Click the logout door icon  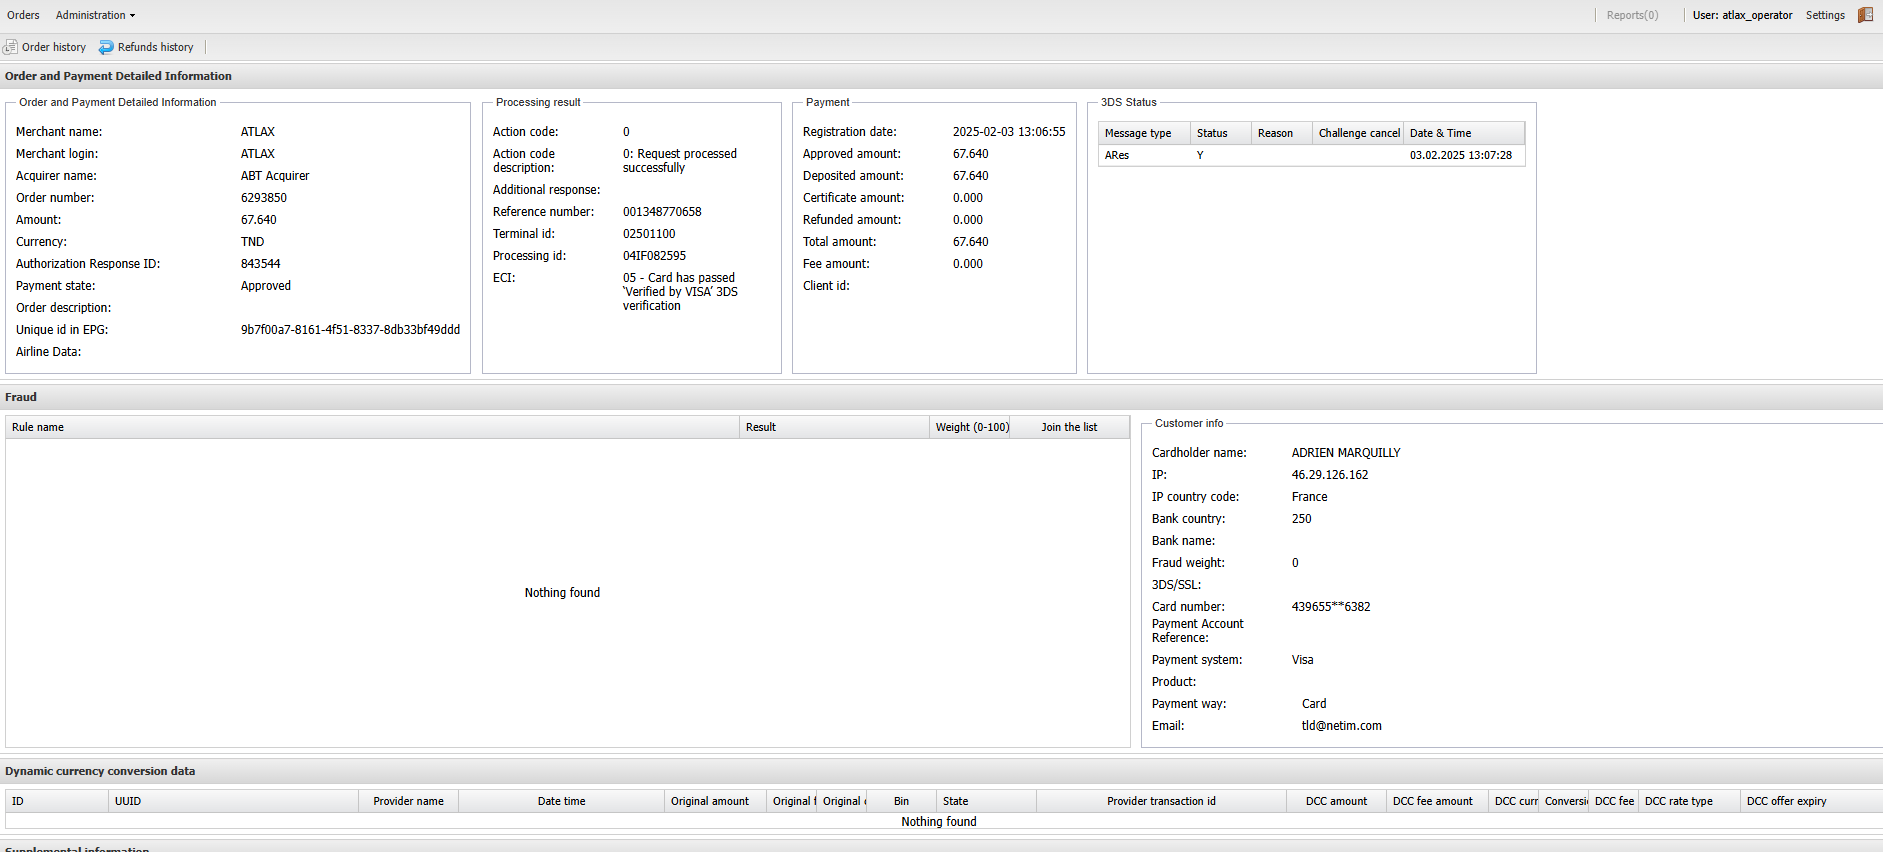point(1865,15)
